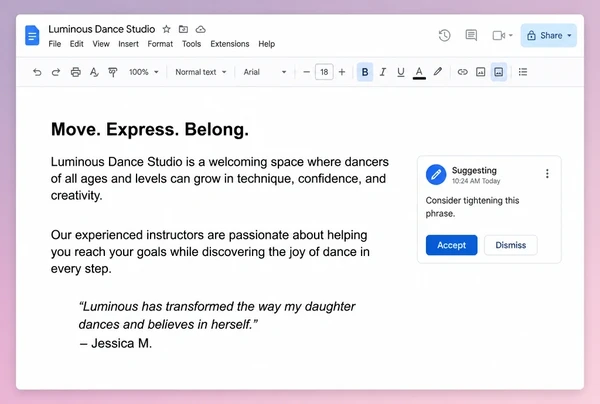Screen dimensions: 600x404
Task: Click the cloud save status icon
Action: tap(201, 29)
